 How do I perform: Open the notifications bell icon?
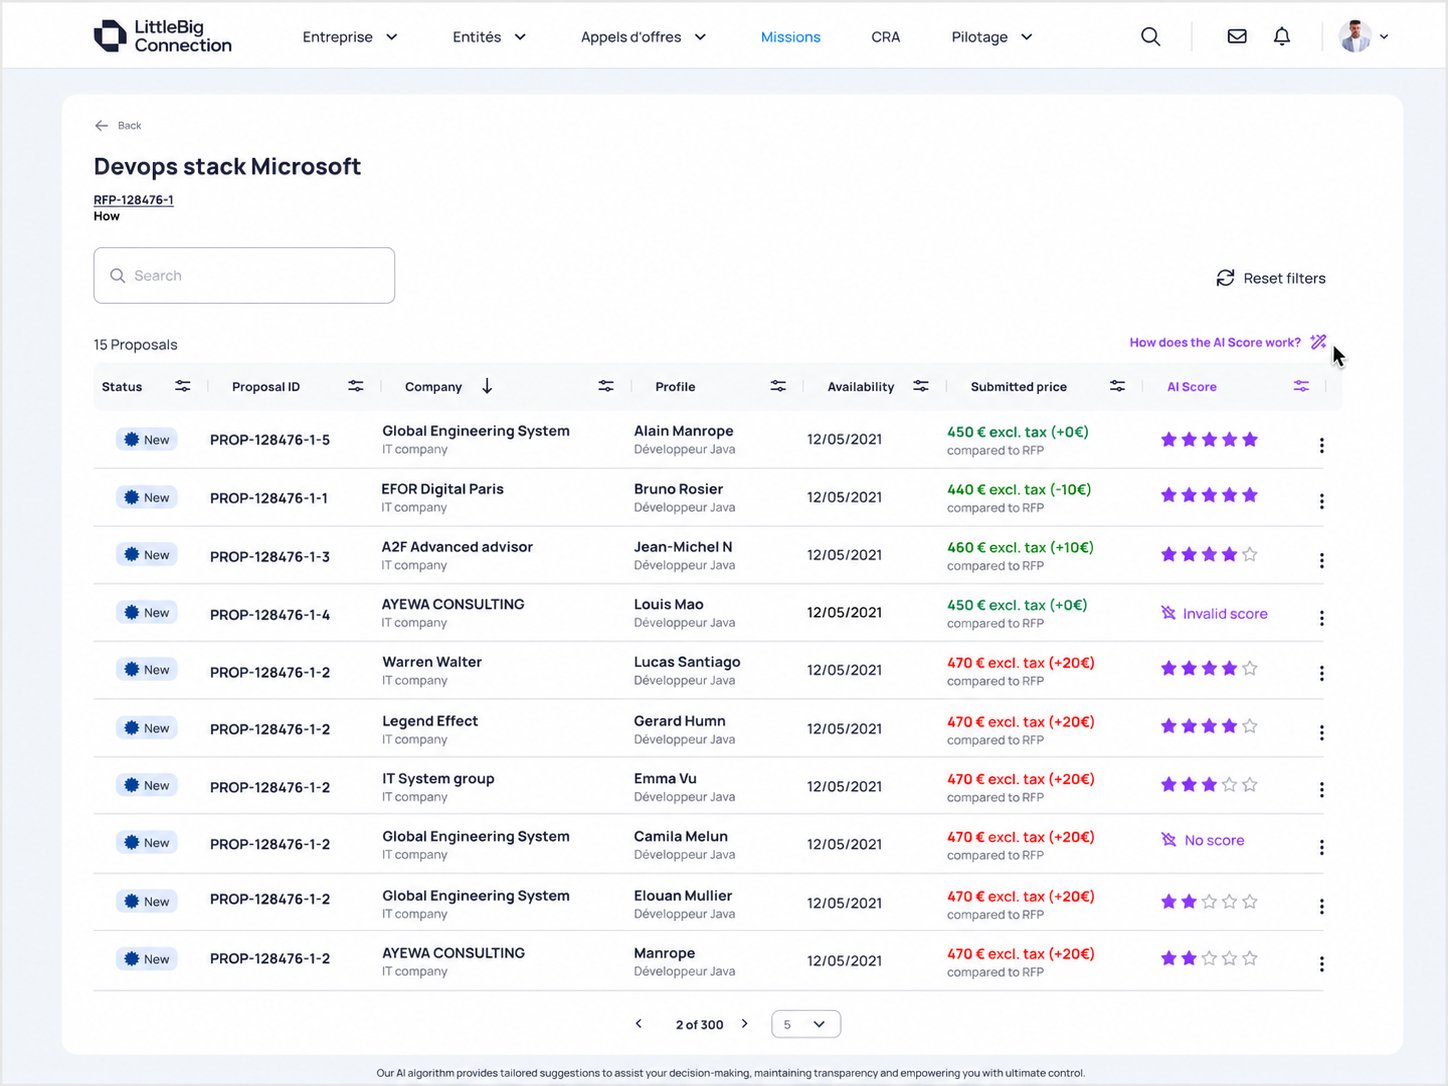point(1282,37)
